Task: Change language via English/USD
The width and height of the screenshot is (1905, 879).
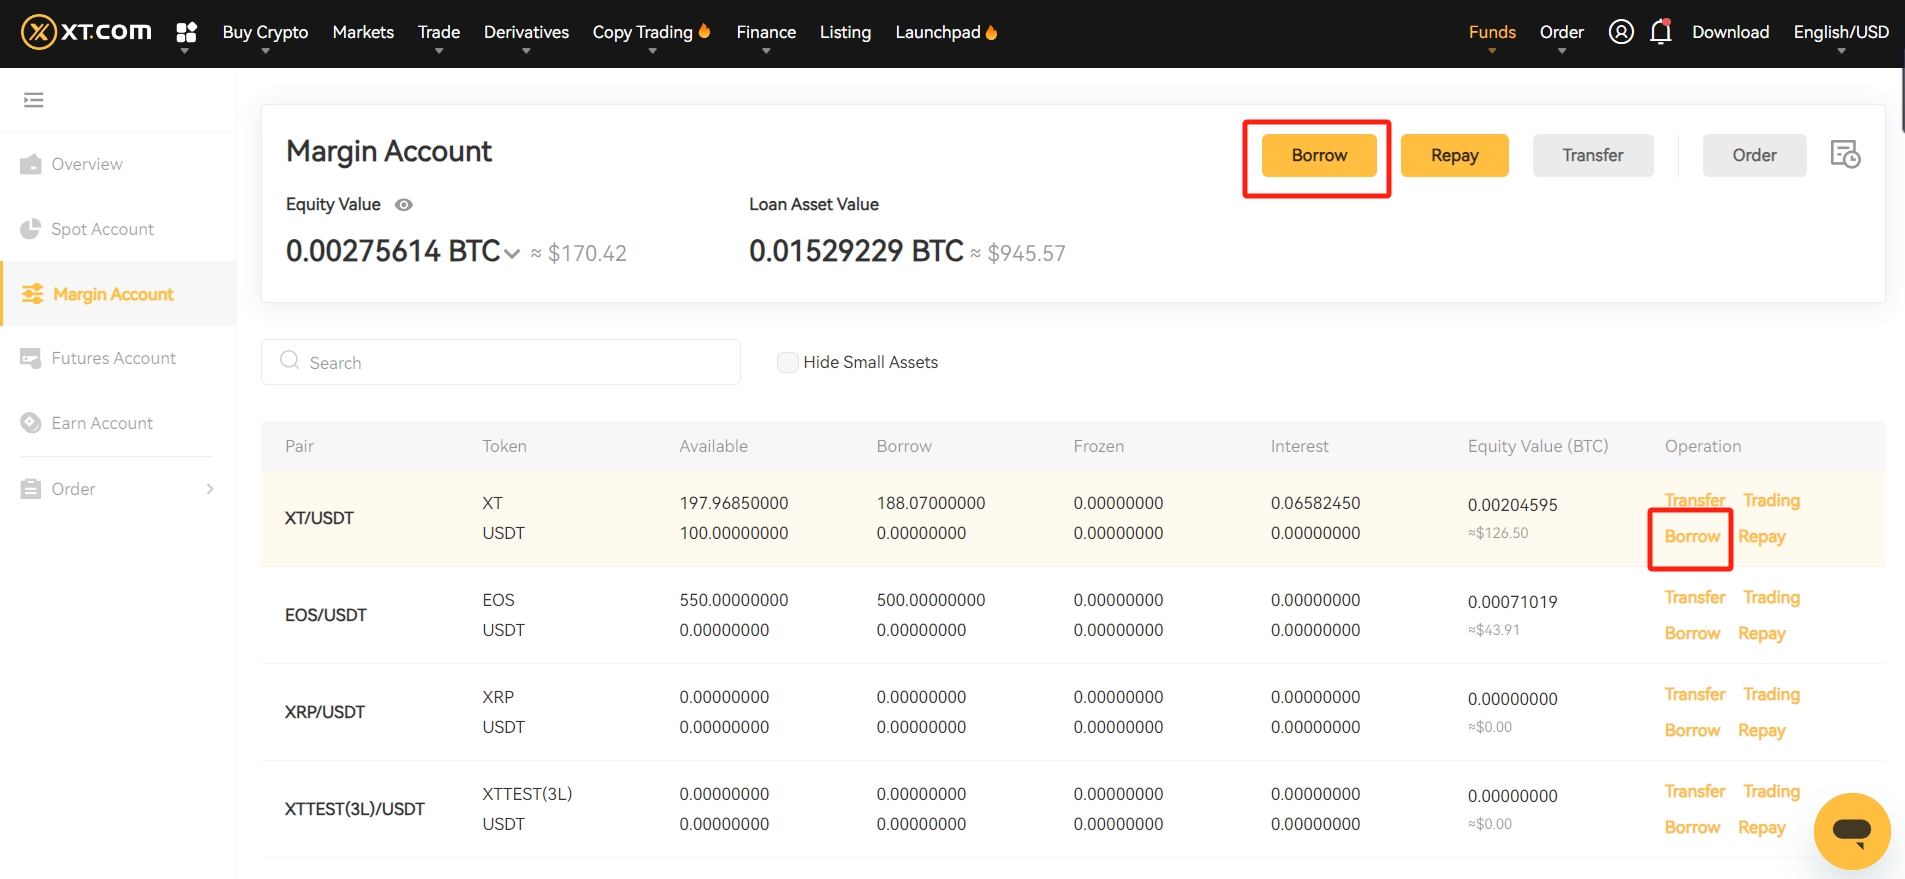Action: coord(1841,32)
